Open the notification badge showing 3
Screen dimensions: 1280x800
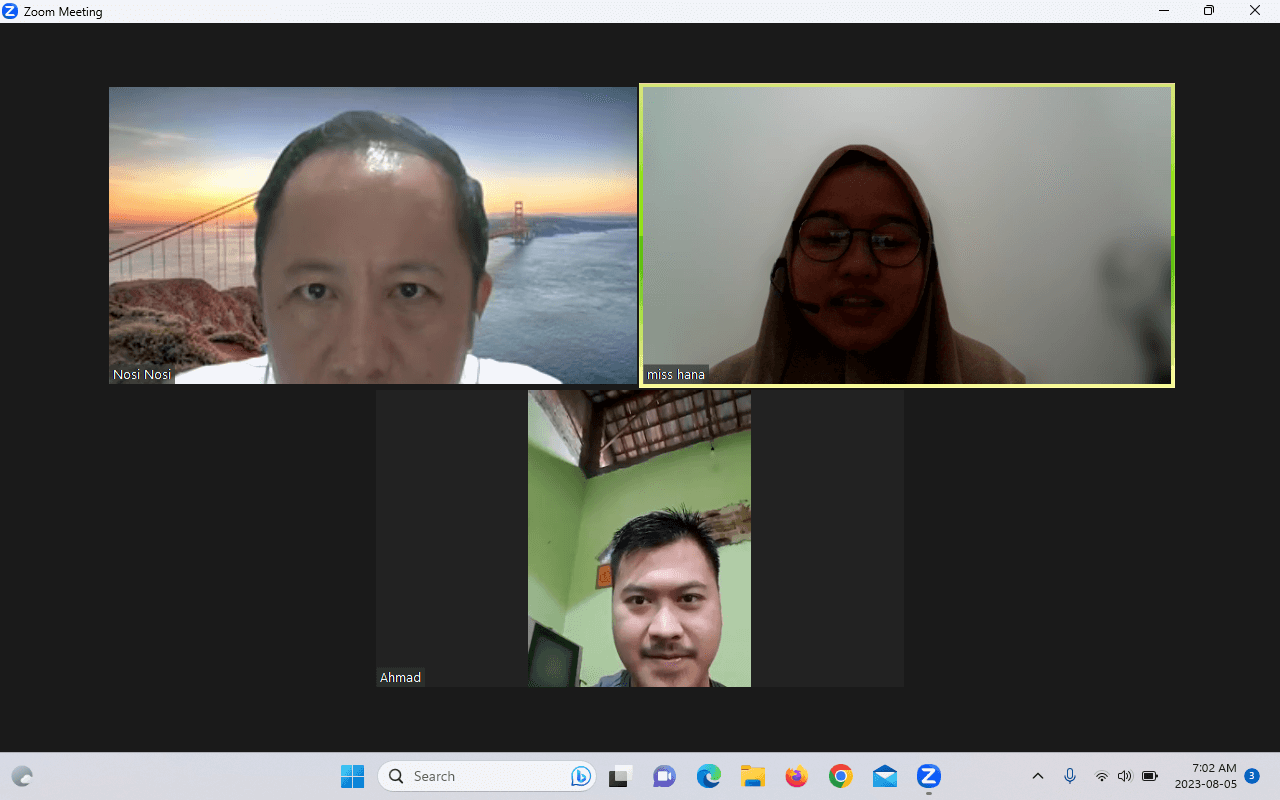pos(1252,775)
